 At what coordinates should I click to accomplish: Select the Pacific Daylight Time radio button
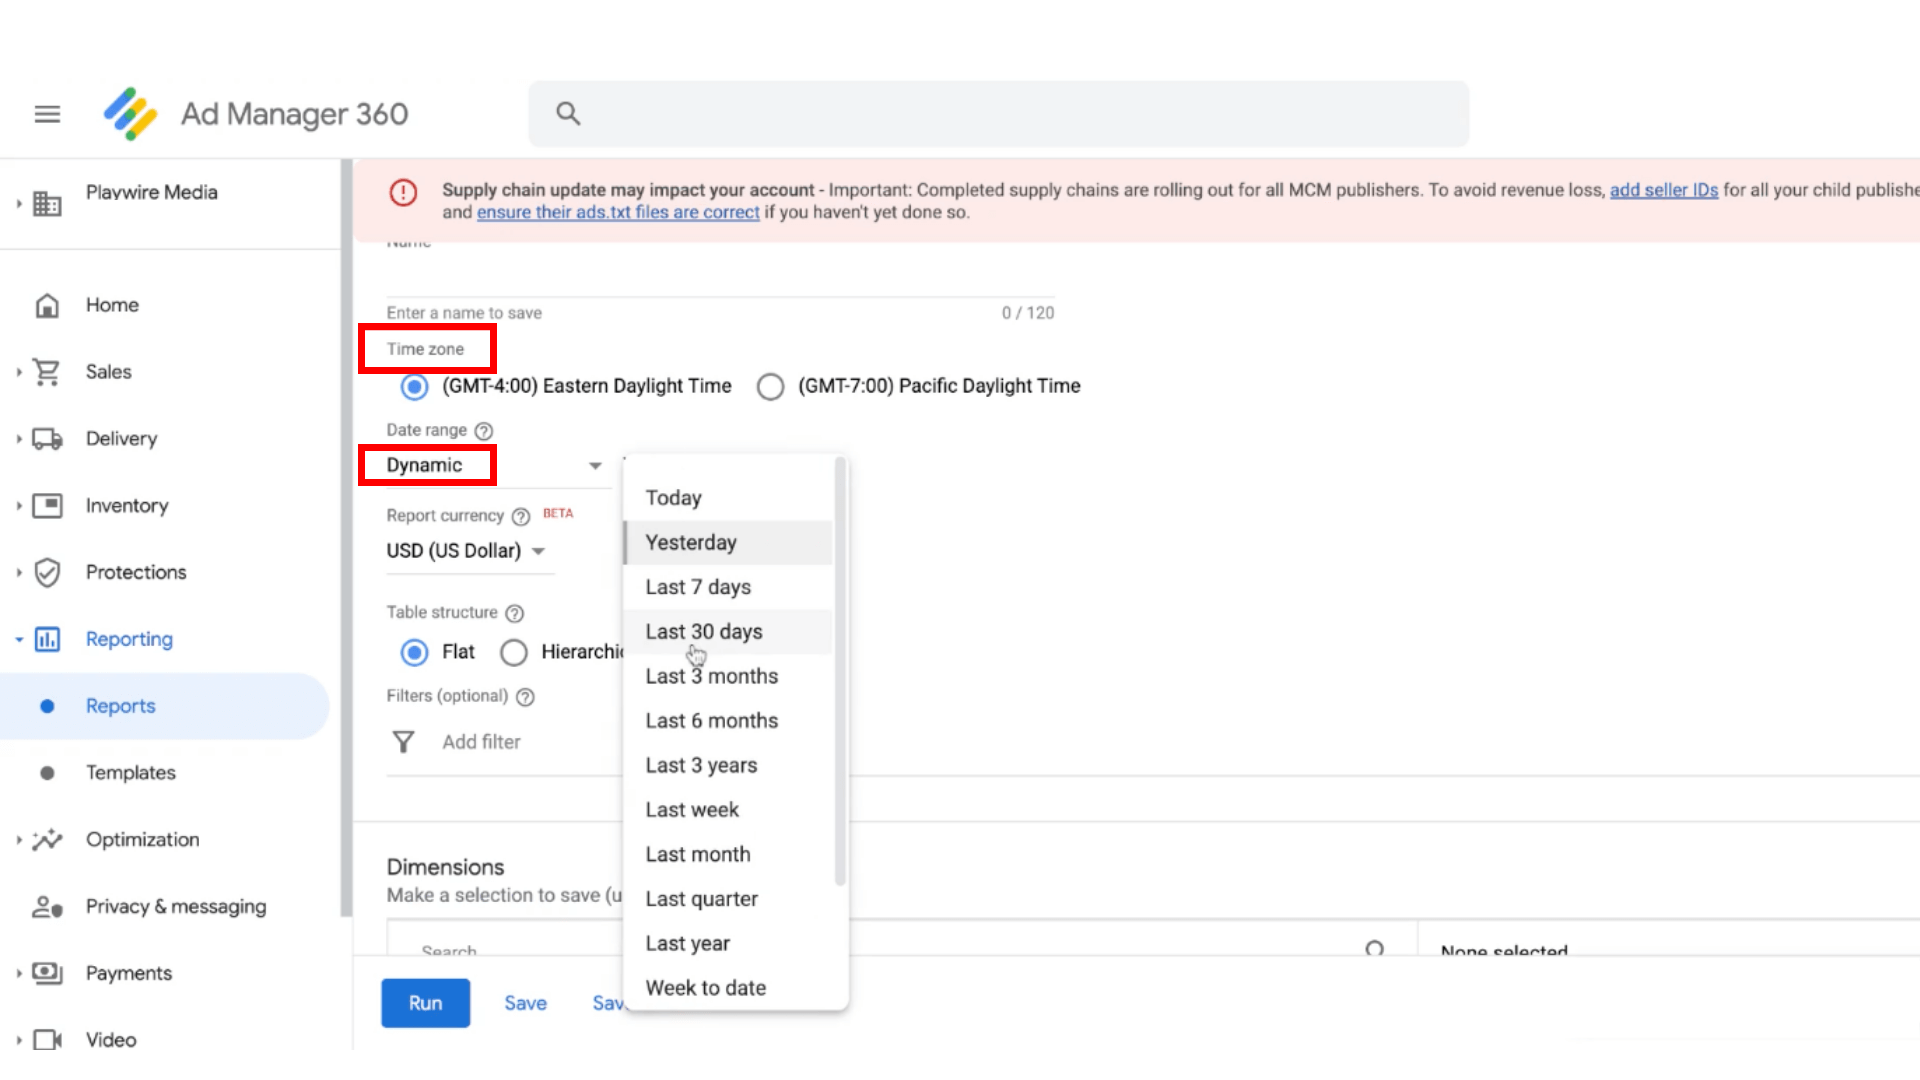point(770,386)
